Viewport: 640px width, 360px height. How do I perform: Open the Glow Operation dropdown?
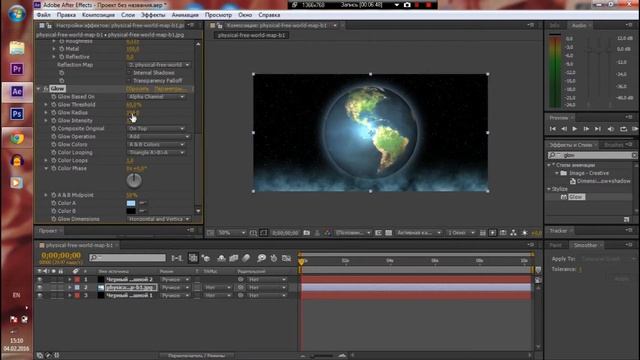point(159,136)
